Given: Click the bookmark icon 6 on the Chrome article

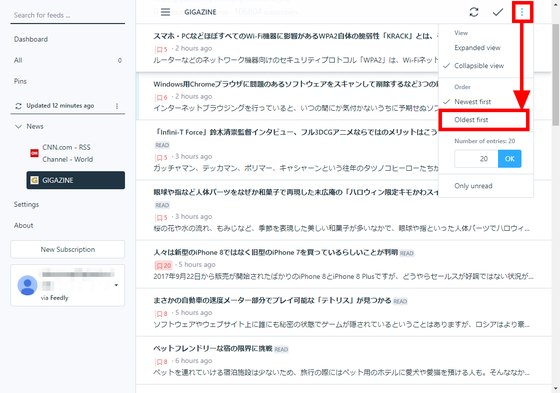Looking at the screenshot, I should coord(161,97).
